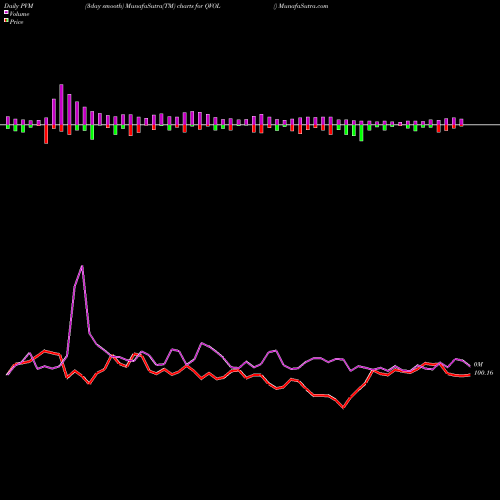Viewport: 500px width, 500px height.
Task: Click the highest peak of magenta volume line
Action: 82,266
